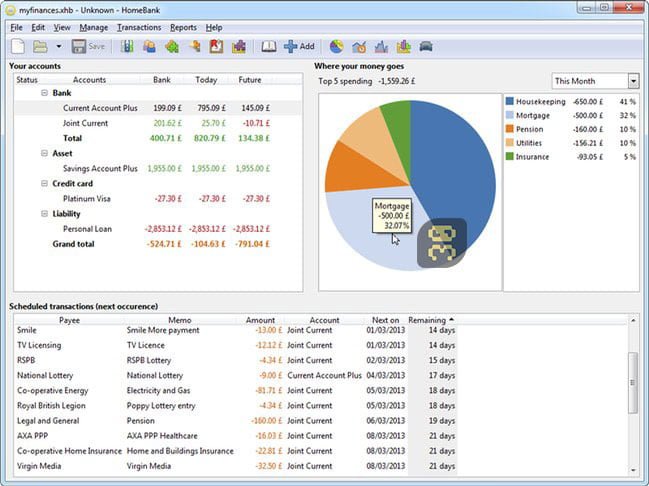Click the dark blue Housekeeping pie slice
Viewport: 649px width, 486px height.
[455, 166]
